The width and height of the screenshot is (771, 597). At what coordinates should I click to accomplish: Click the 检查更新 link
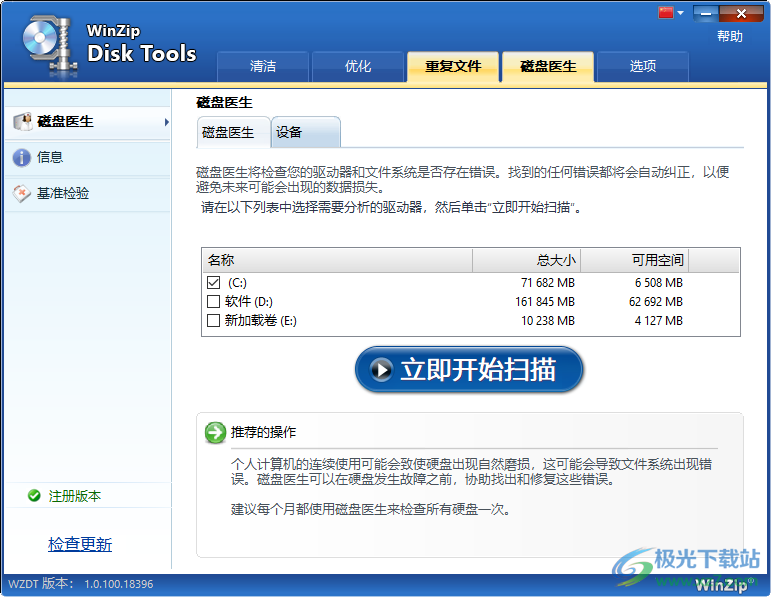point(80,544)
